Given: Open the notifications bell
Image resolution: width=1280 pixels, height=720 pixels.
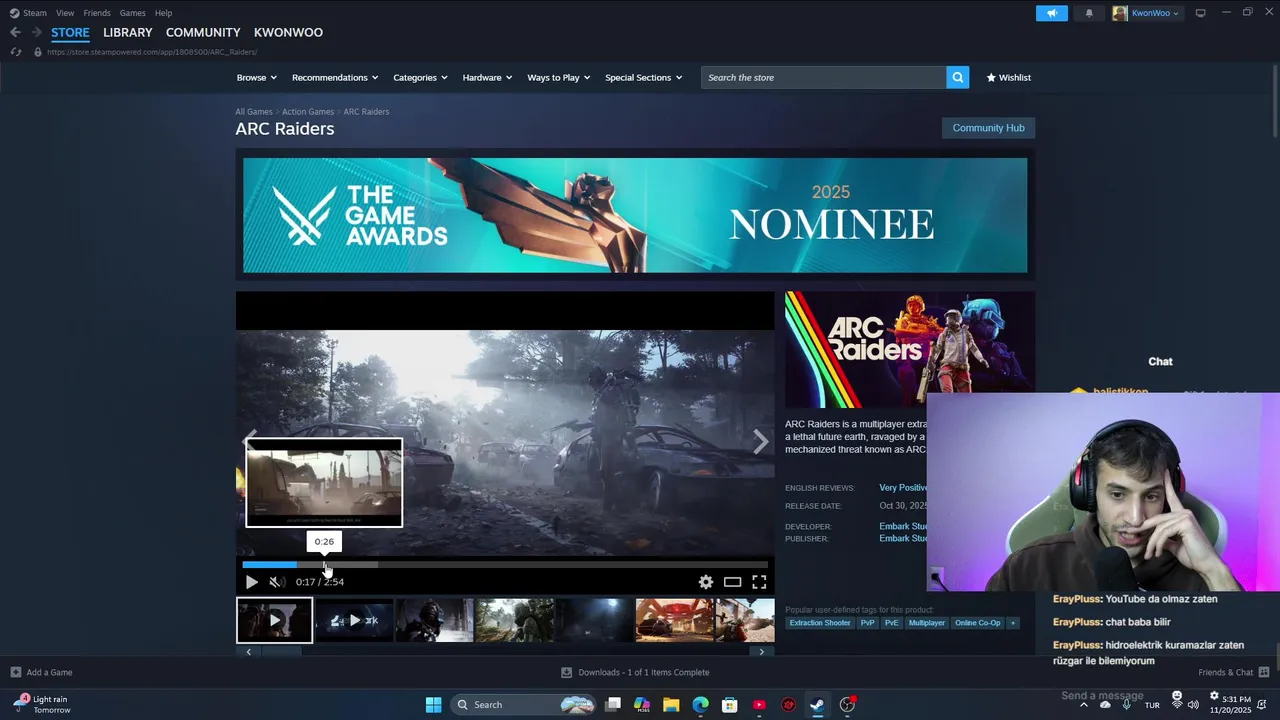Looking at the screenshot, I should tap(1089, 13).
